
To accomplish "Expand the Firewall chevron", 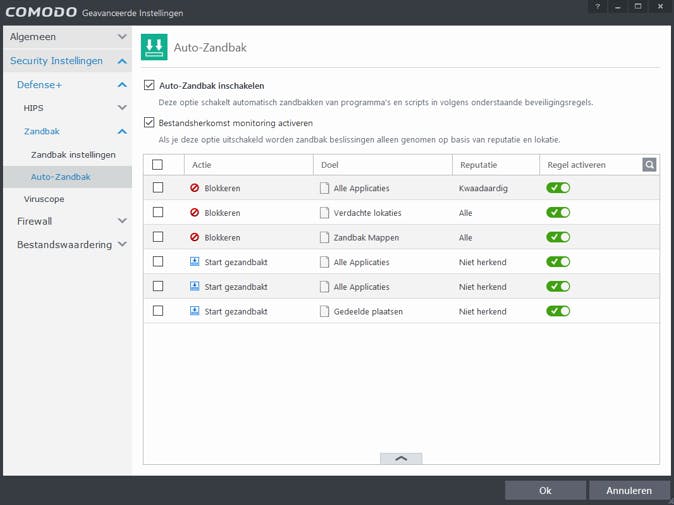I will 123,221.
